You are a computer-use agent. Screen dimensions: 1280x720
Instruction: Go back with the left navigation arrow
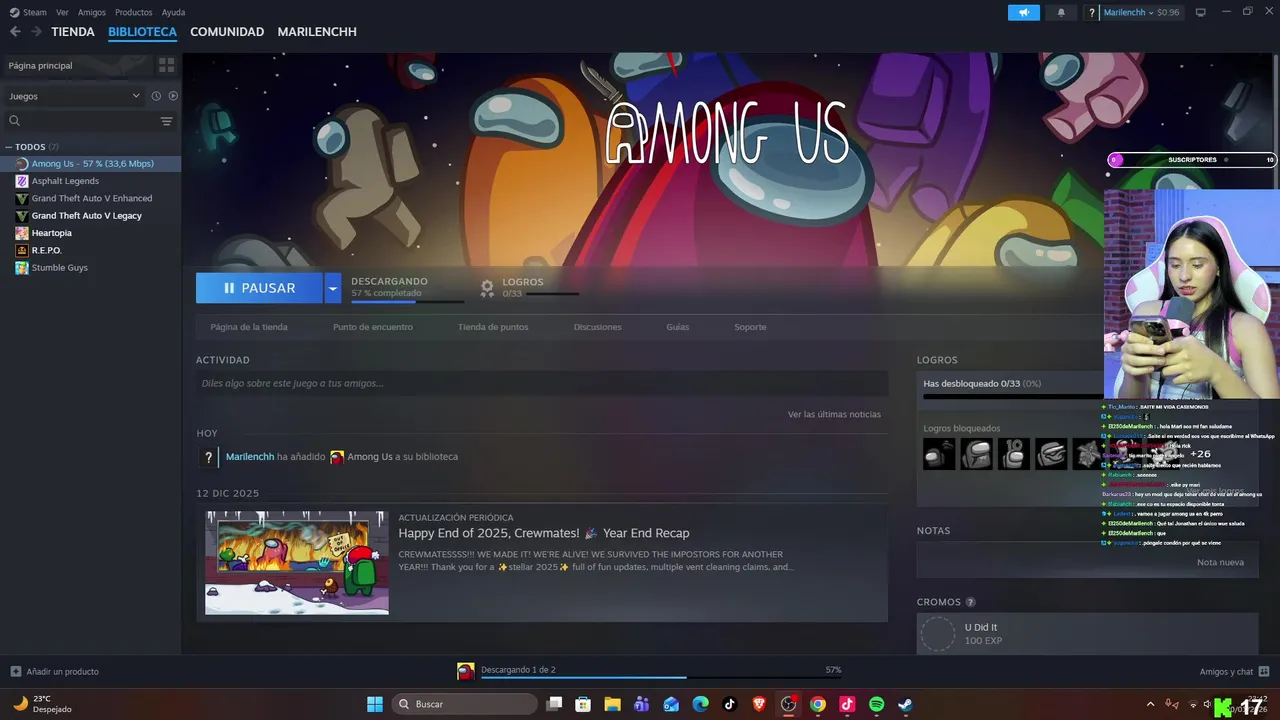(15, 32)
